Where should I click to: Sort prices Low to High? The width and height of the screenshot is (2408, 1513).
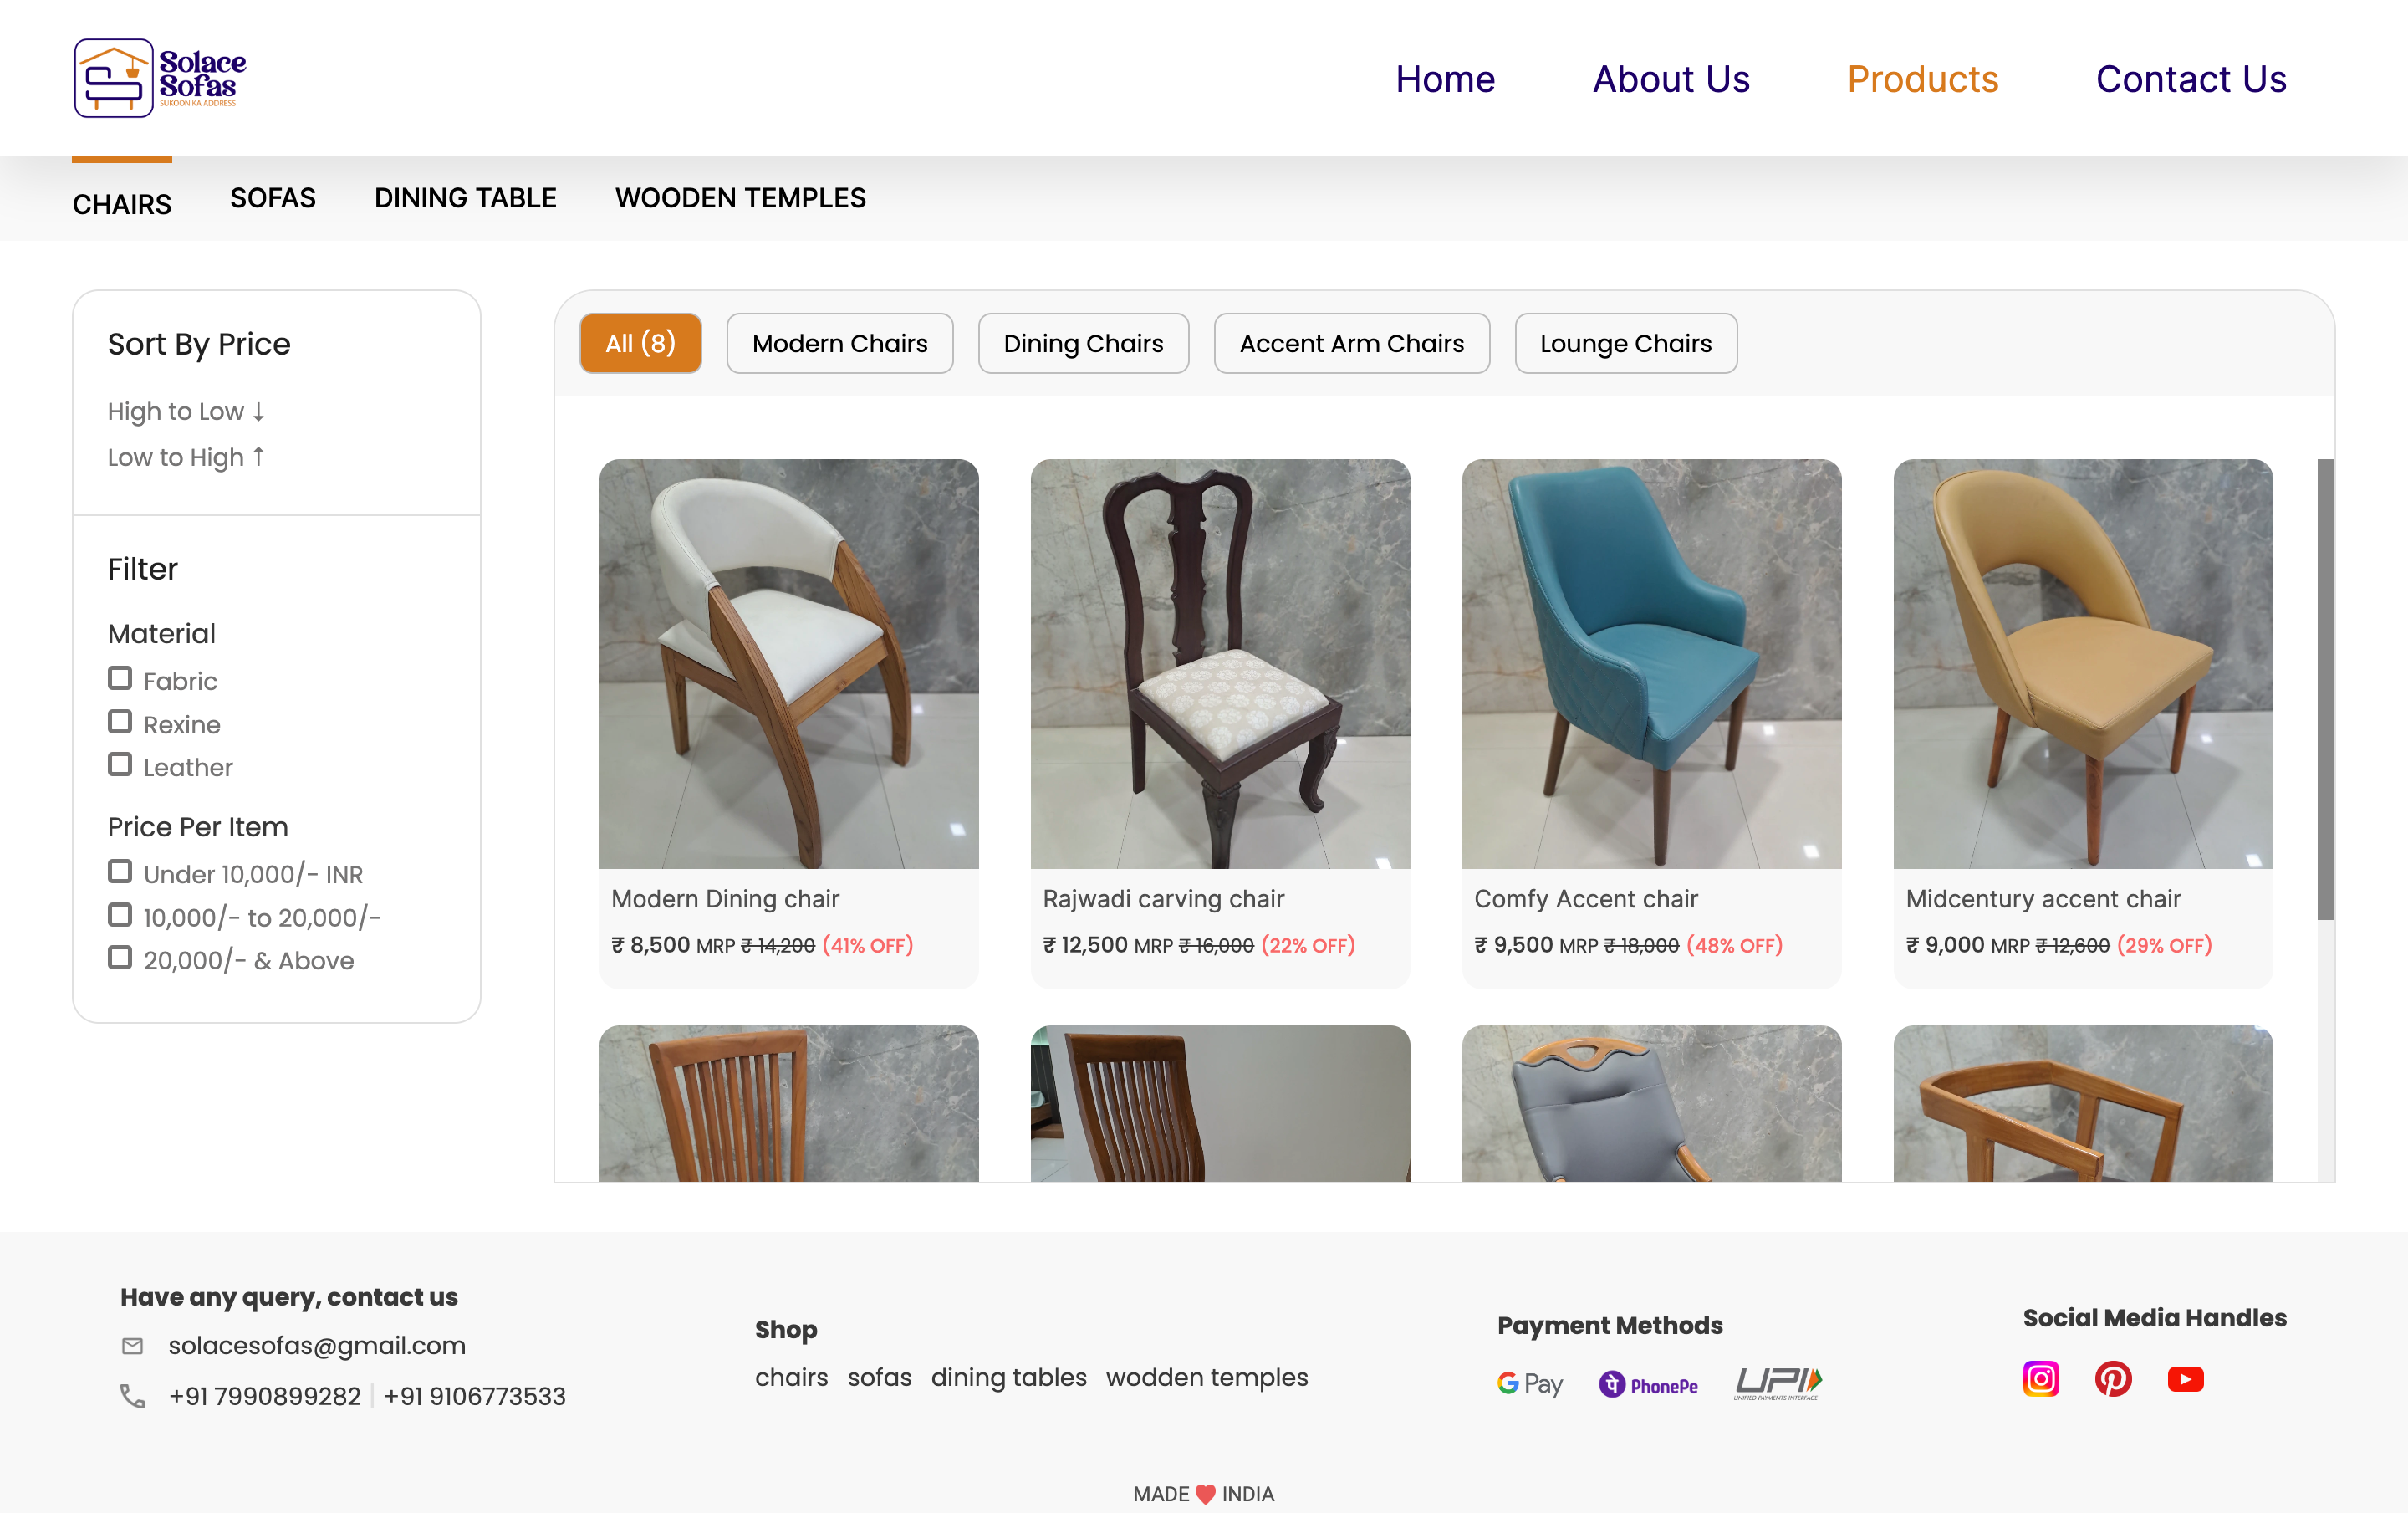[186, 457]
